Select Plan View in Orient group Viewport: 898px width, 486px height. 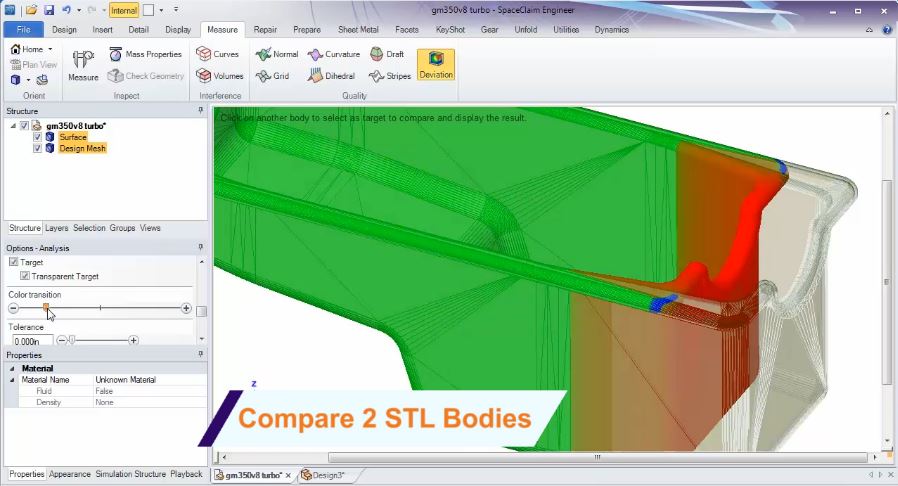pos(33,65)
